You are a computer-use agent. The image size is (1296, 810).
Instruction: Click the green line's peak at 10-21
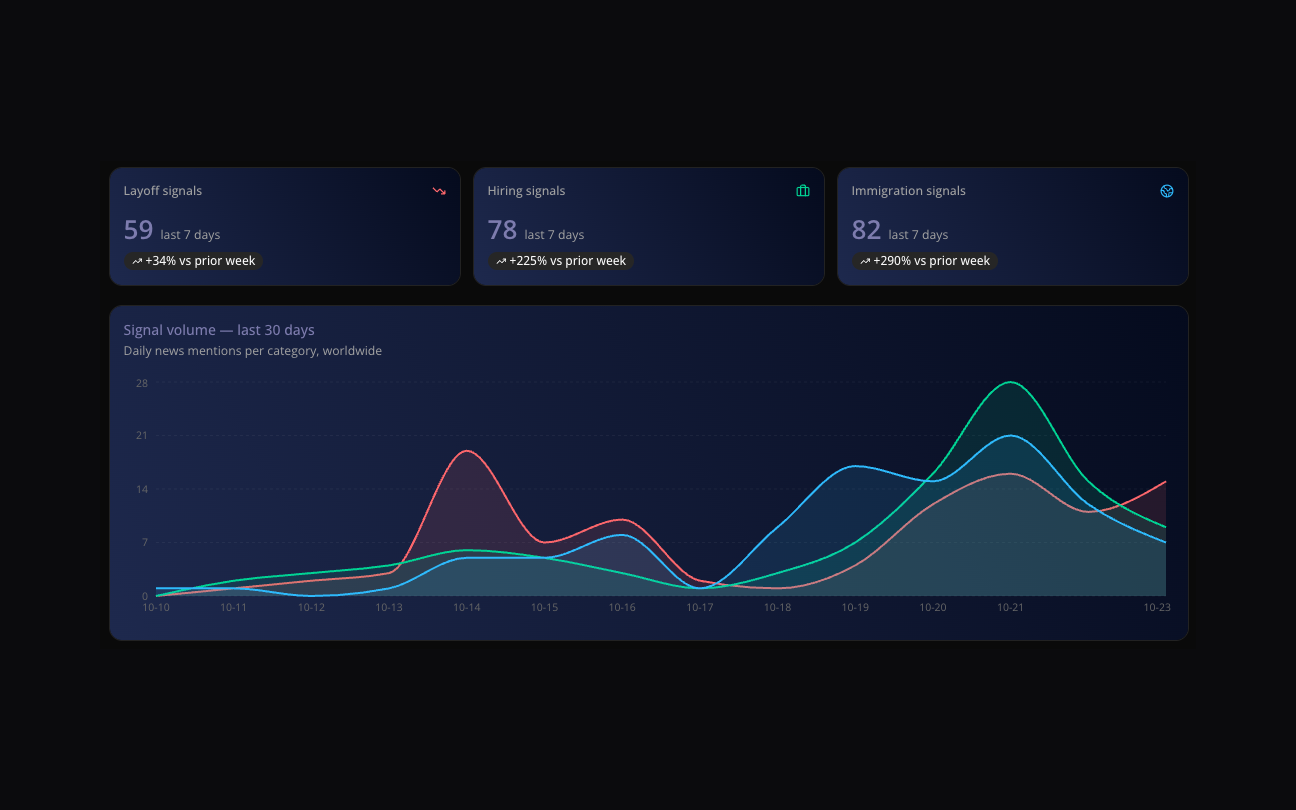tap(1011, 382)
